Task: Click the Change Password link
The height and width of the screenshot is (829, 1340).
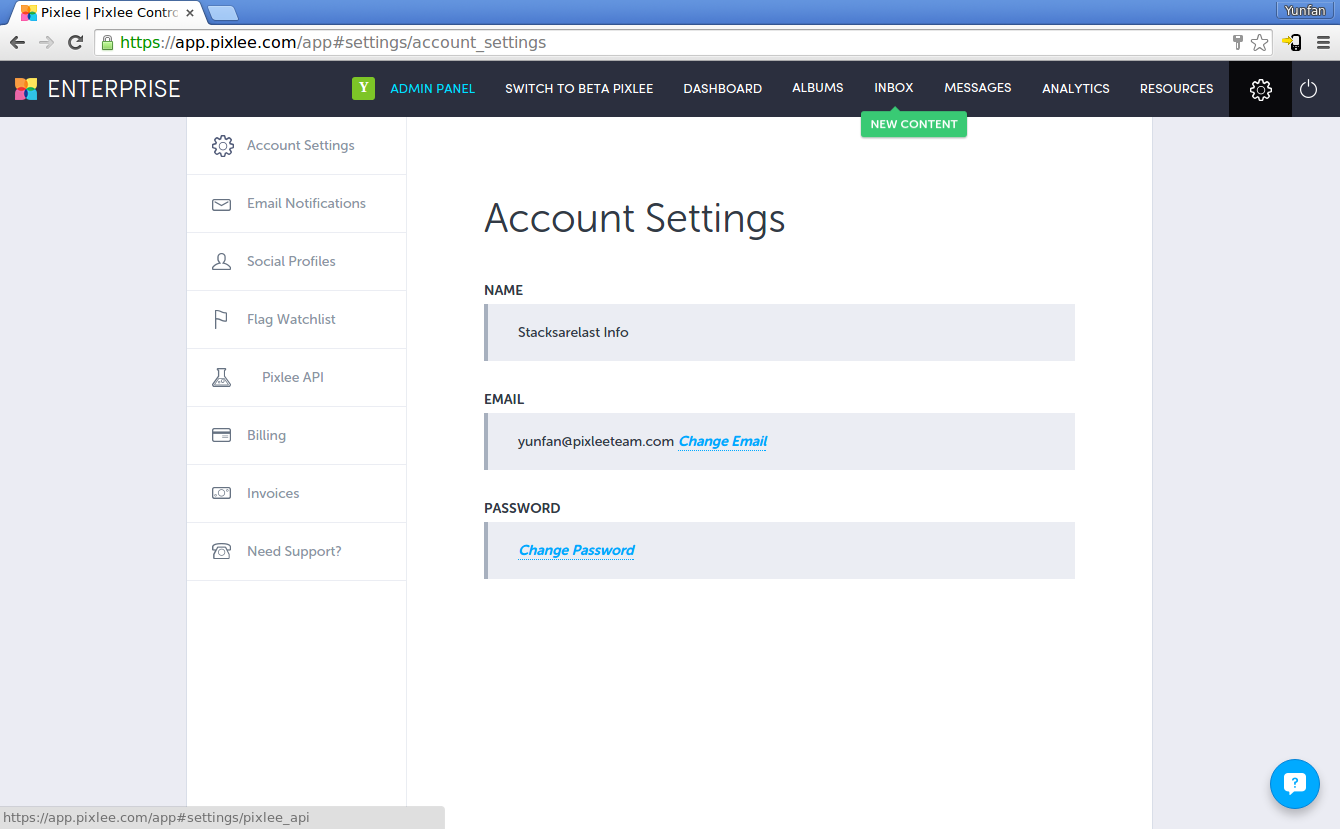Action: pyautogui.click(x=577, y=550)
